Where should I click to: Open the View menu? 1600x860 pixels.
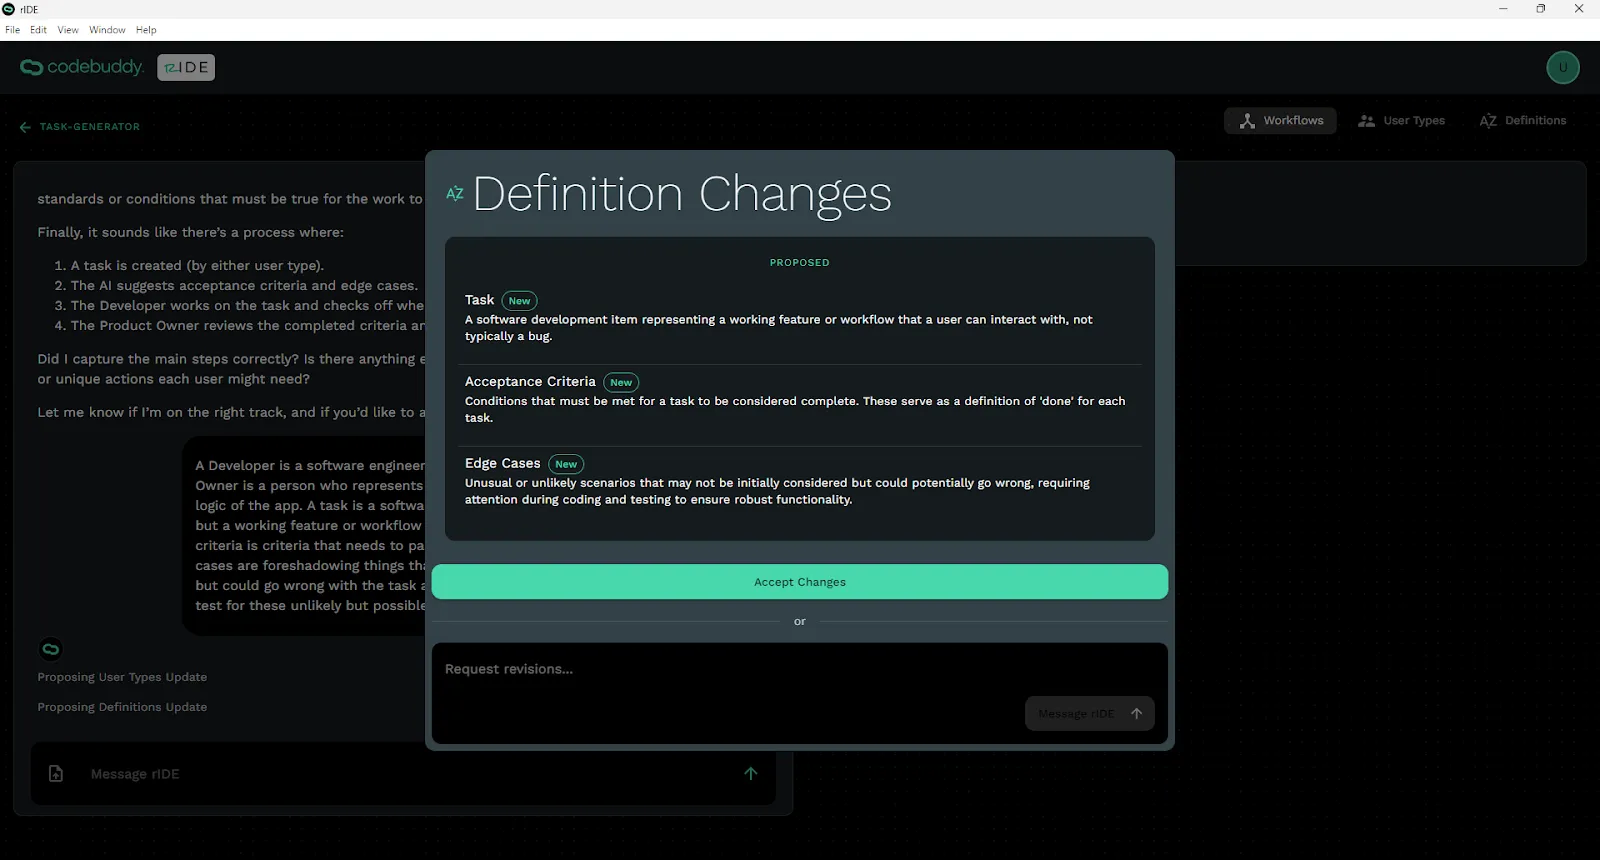tap(68, 30)
